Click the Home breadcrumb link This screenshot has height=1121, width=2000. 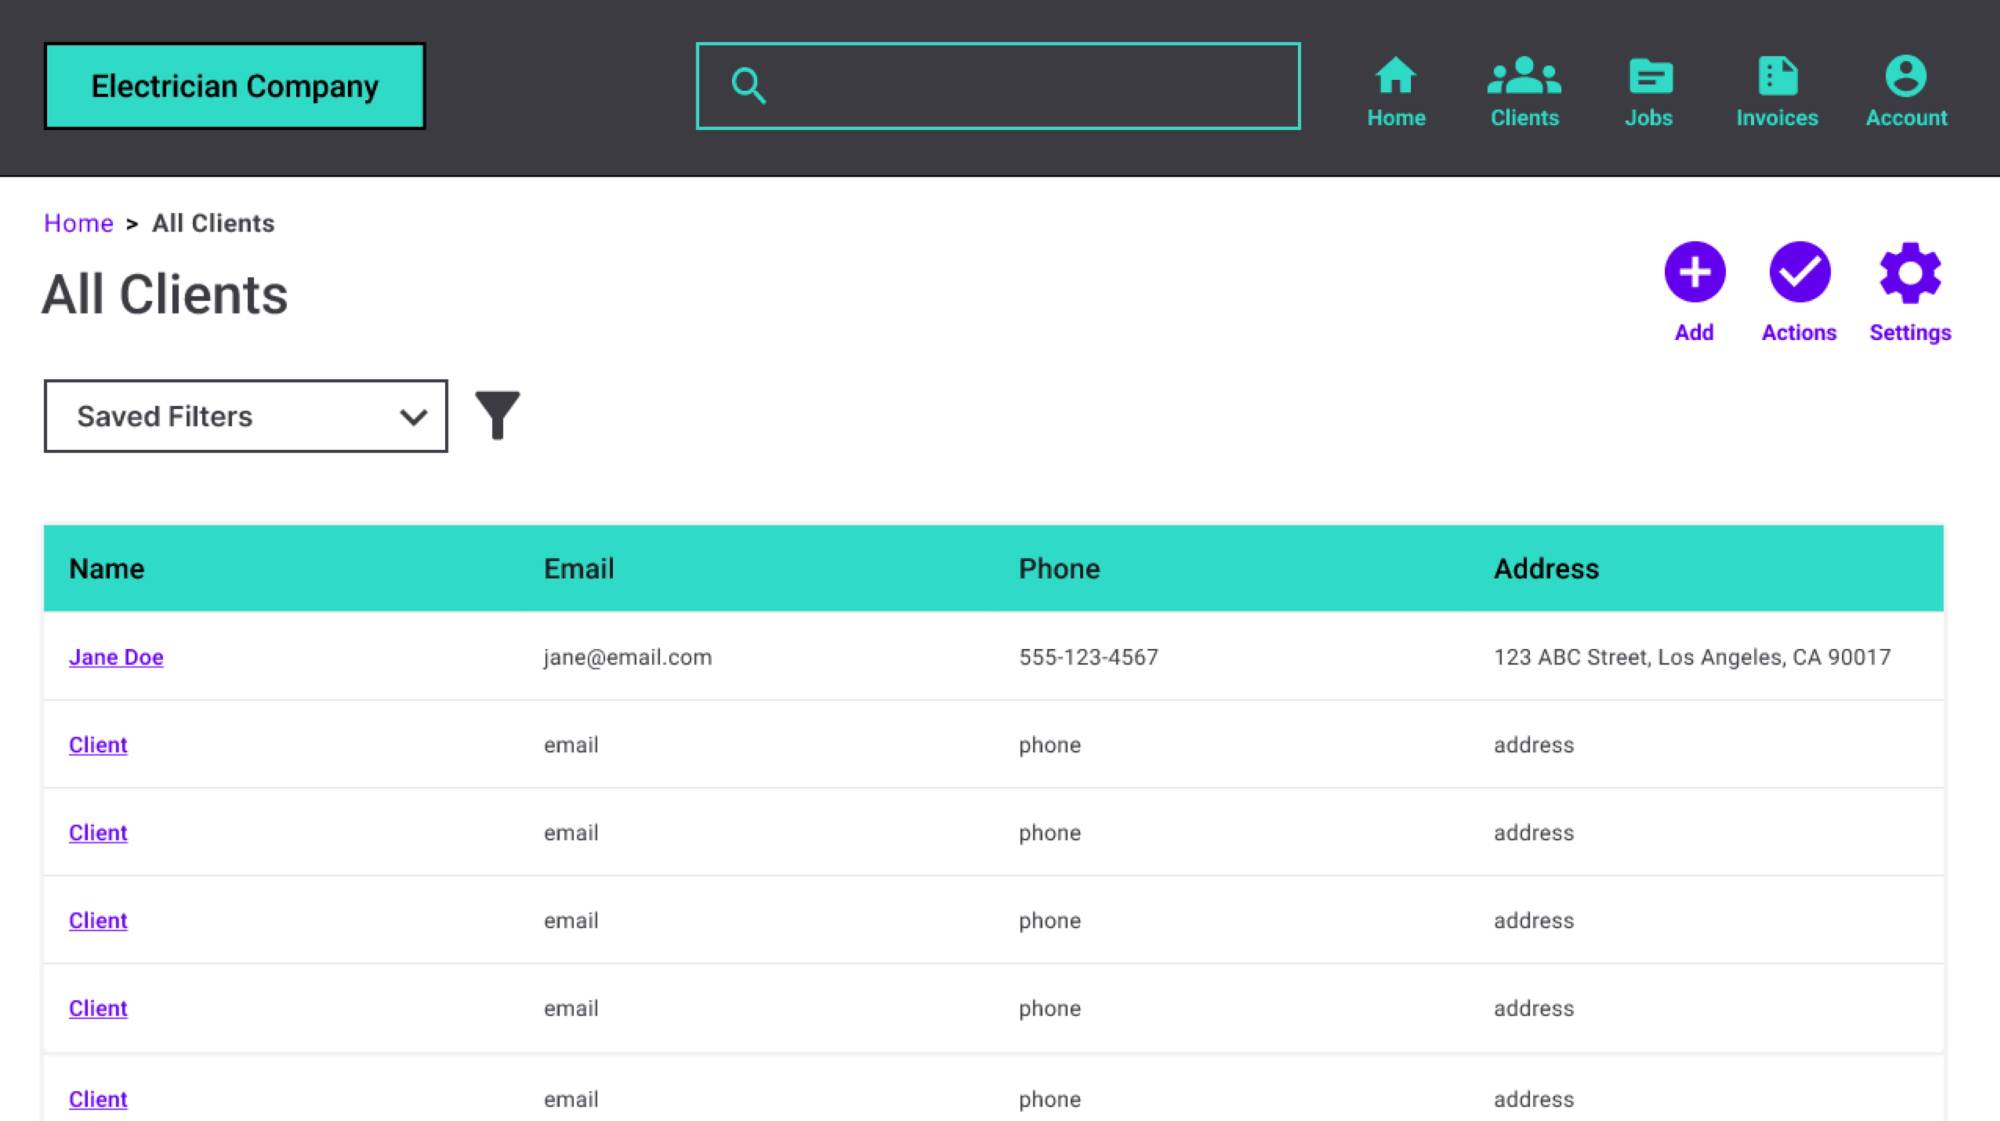coord(78,223)
